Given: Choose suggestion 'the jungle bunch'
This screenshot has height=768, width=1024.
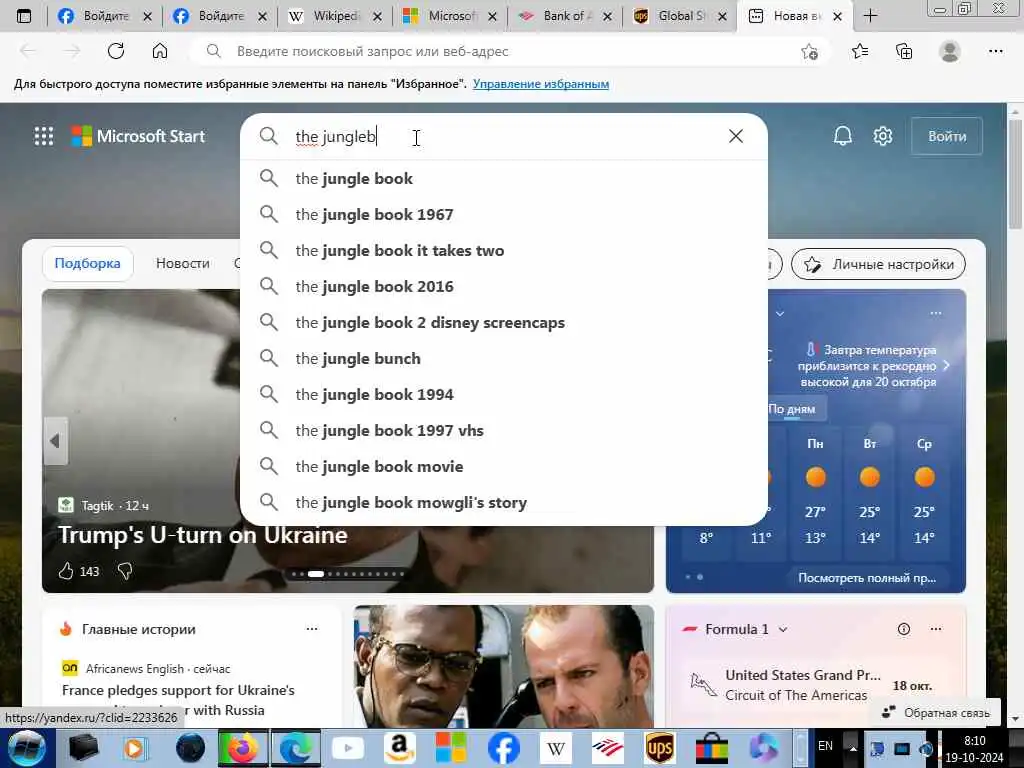Looking at the screenshot, I should click(x=504, y=359).
